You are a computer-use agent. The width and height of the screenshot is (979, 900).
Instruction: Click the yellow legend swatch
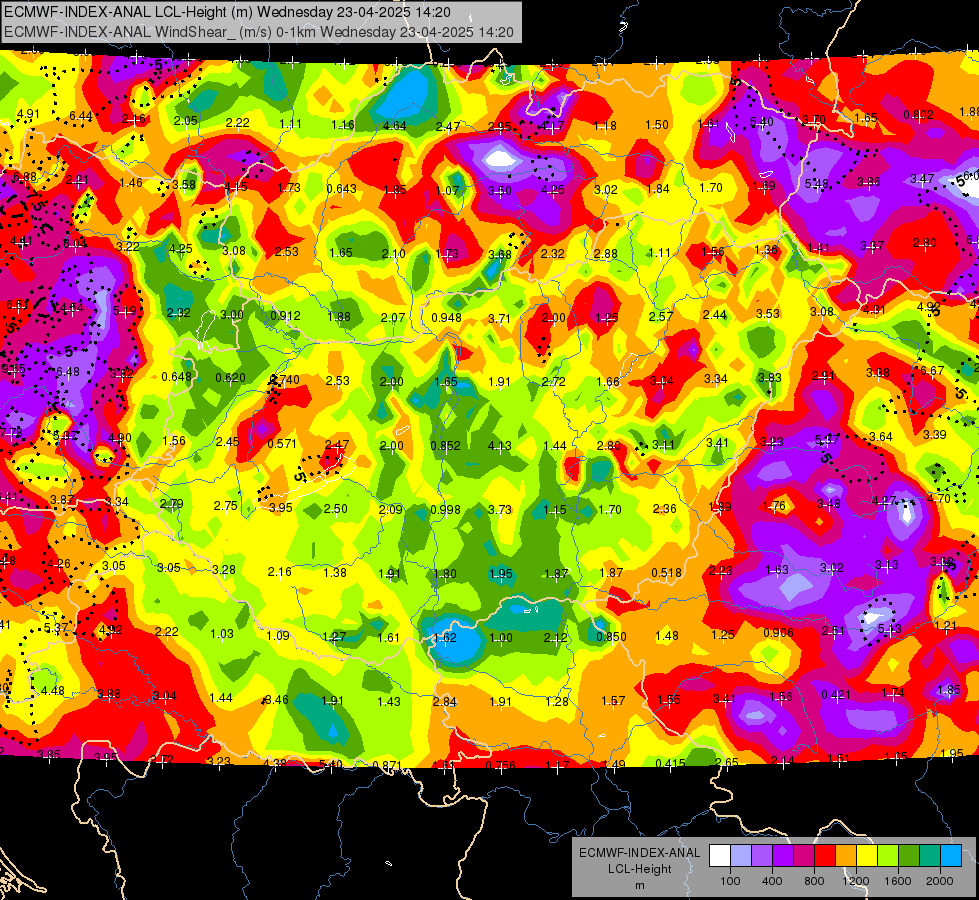click(x=867, y=855)
